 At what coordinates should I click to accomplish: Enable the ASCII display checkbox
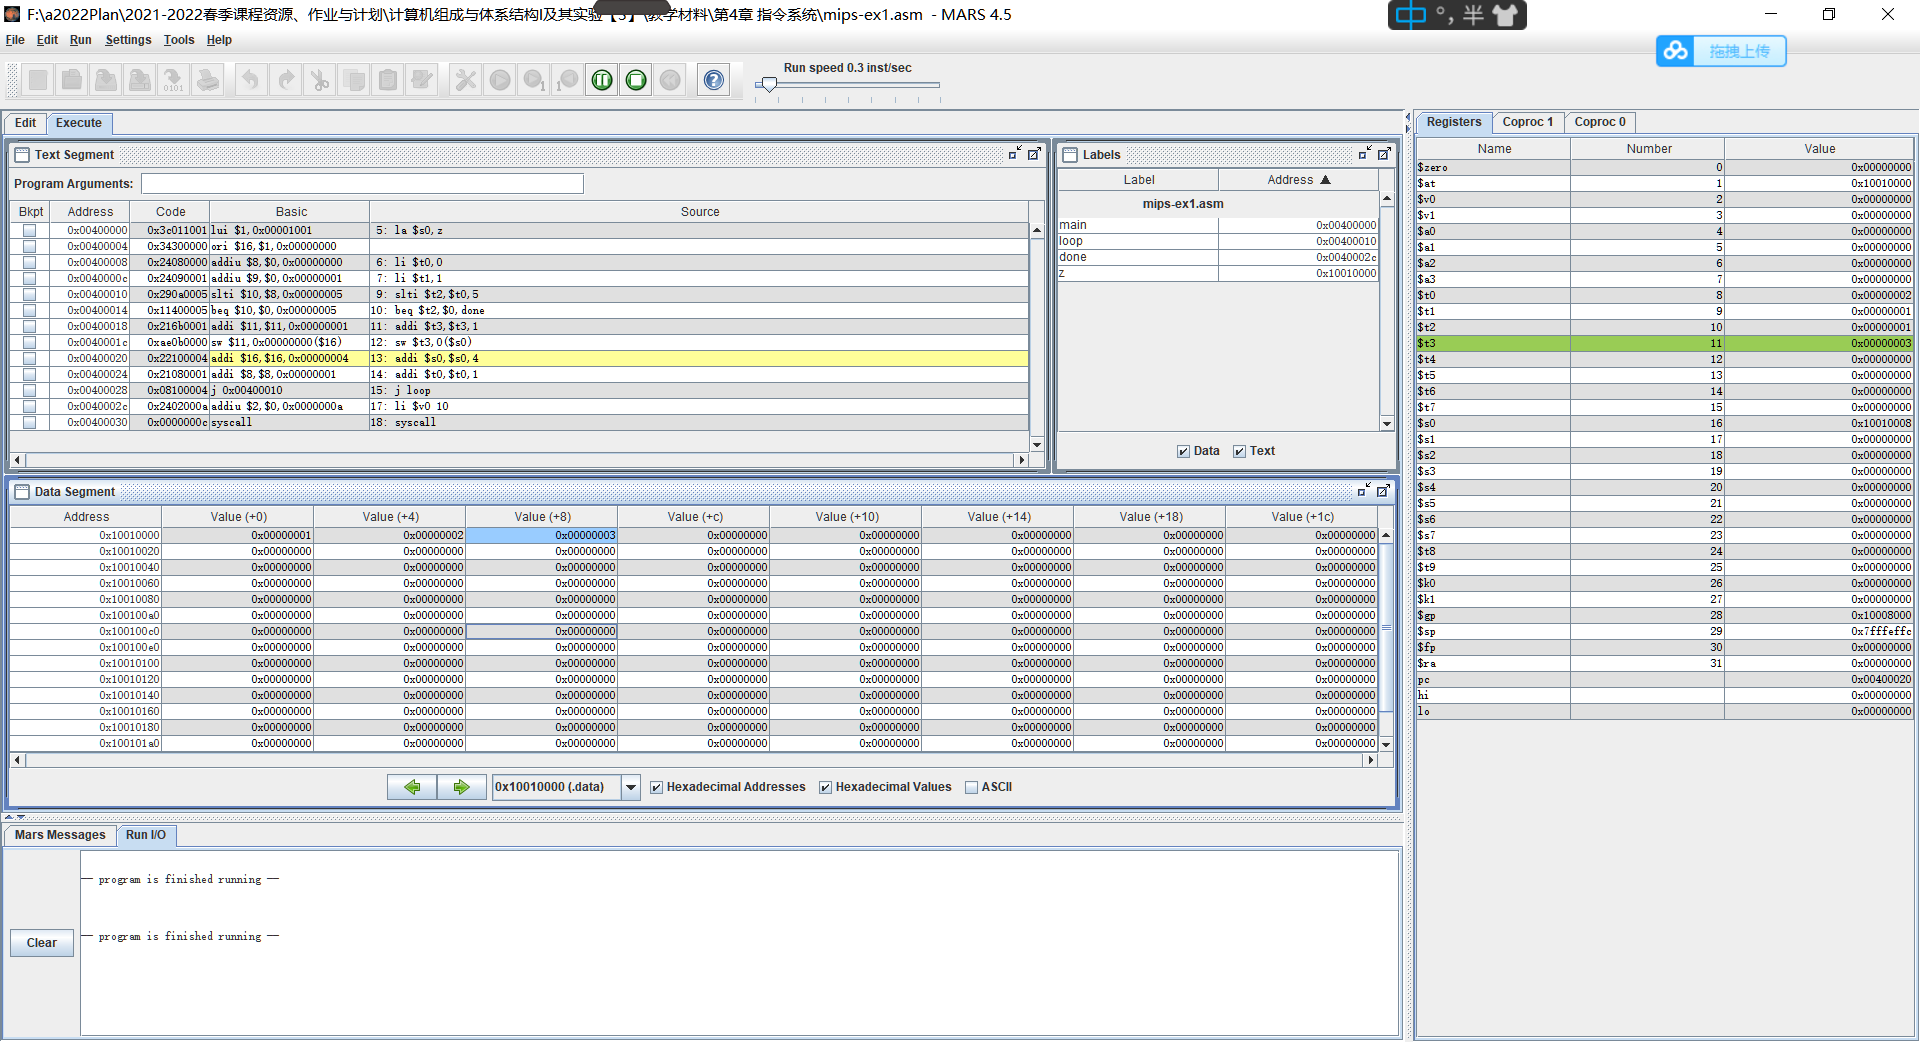(972, 787)
